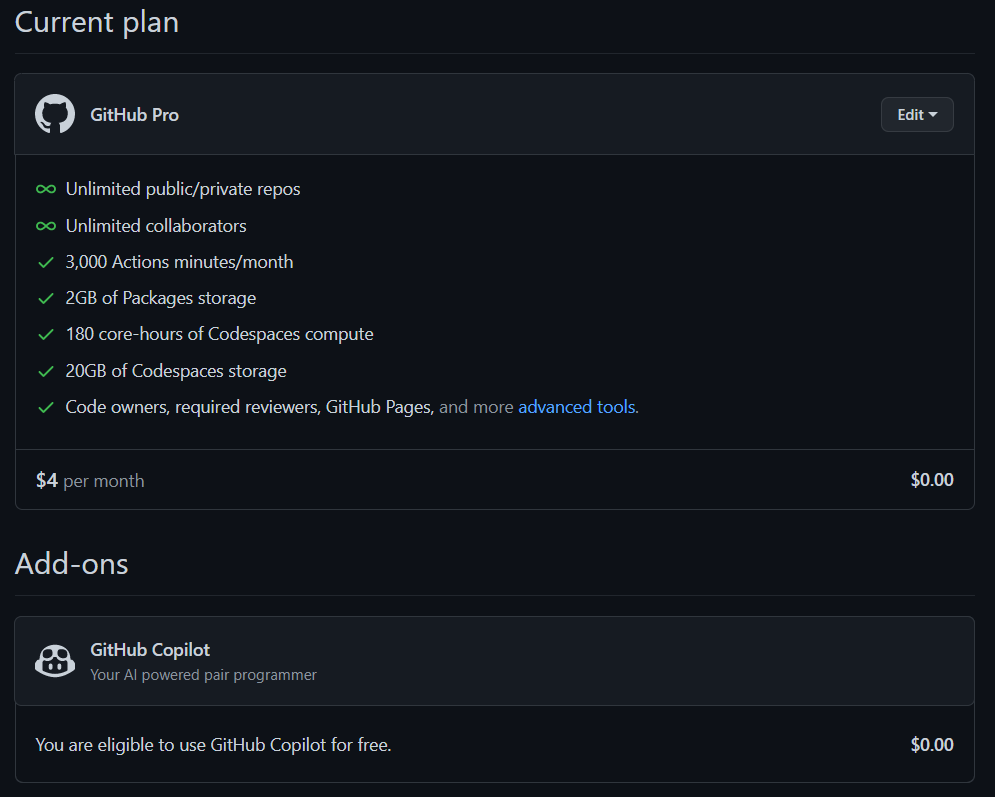Click the infinity icon beside unlimited collaborators
Viewport: 995px width, 797px height.
tap(45, 225)
